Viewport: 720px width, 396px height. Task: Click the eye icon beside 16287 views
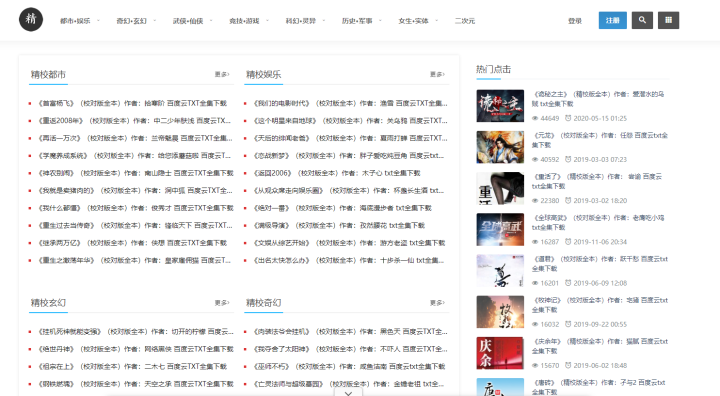pyautogui.click(x=535, y=242)
